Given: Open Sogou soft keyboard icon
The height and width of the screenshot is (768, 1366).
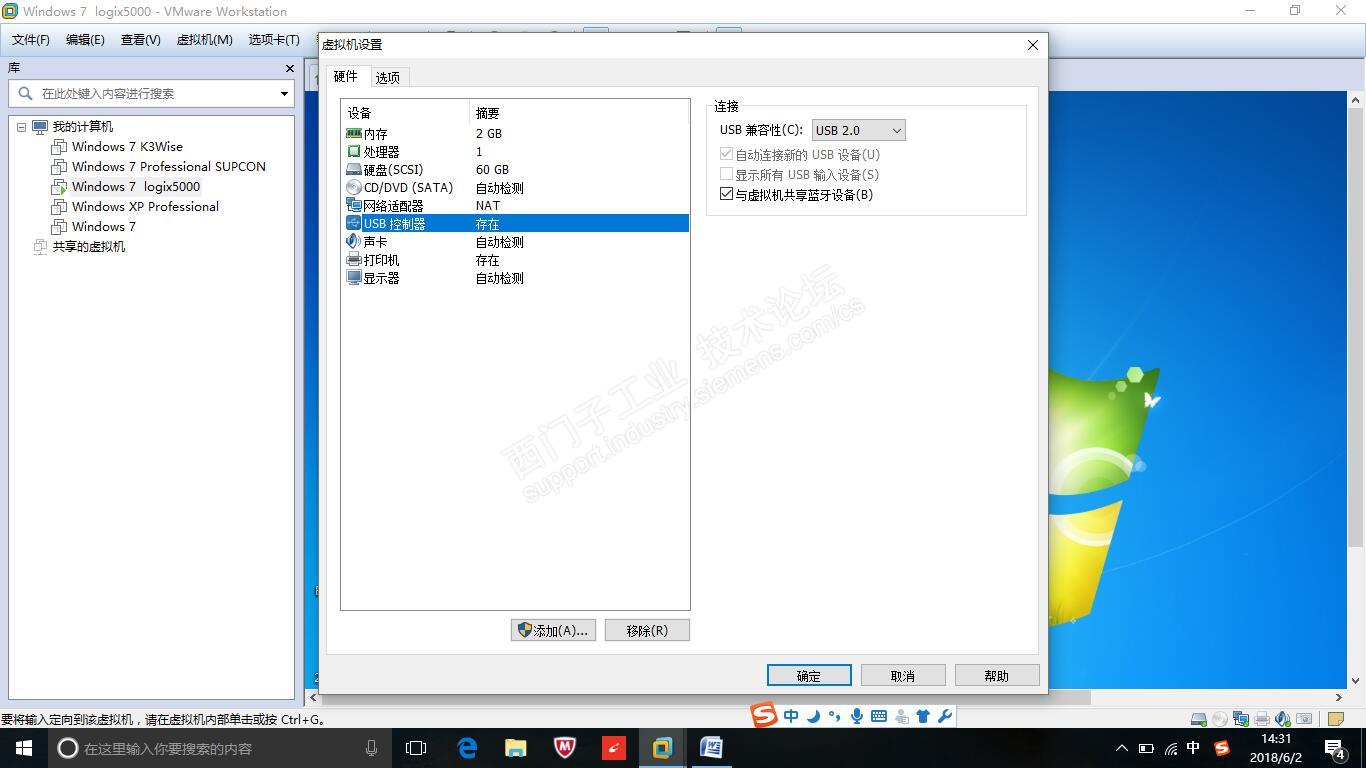Looking at the screenshot, I should 879,716.
